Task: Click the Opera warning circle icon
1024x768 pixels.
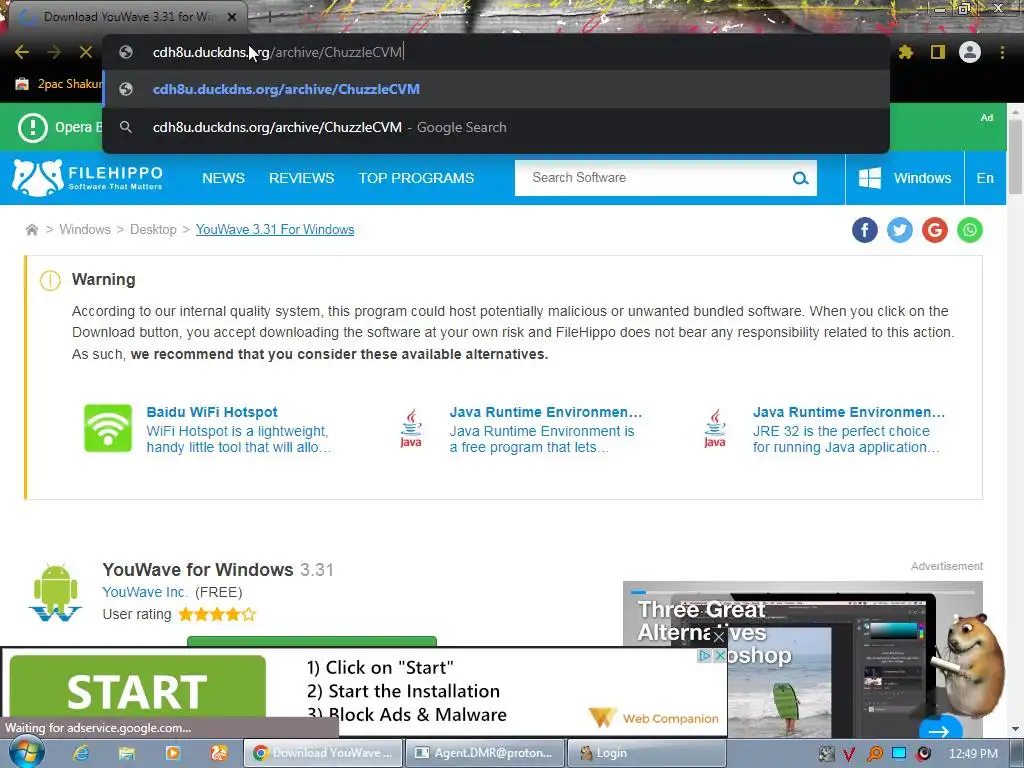Action: [33, 127]
